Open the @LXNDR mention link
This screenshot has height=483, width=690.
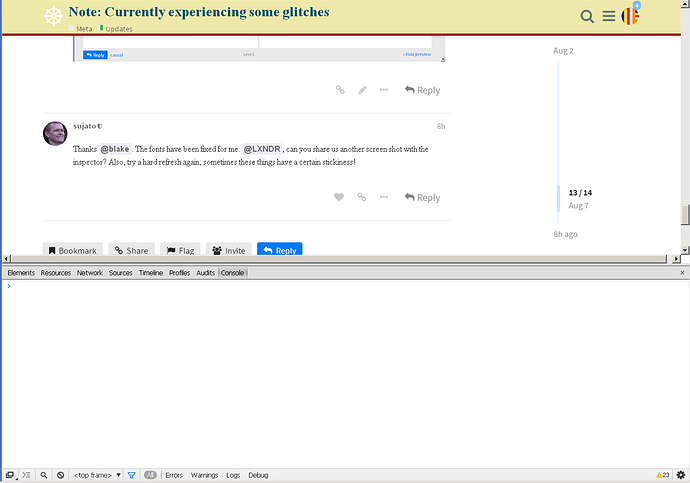point(262,149)
